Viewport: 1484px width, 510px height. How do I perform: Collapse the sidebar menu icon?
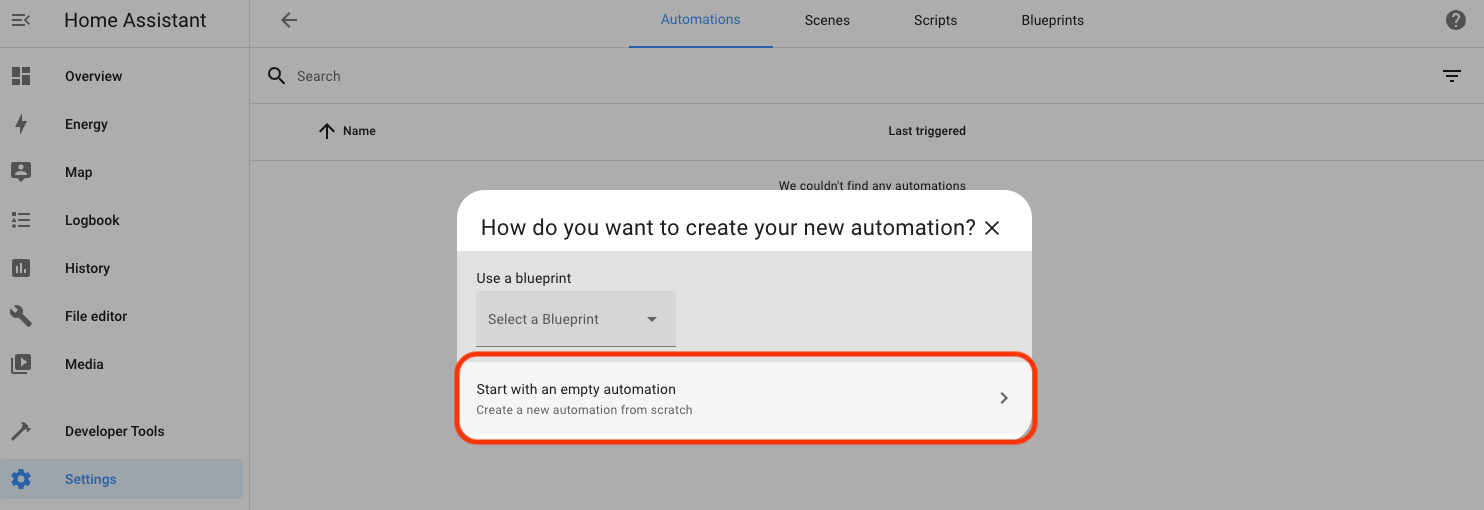21,20
